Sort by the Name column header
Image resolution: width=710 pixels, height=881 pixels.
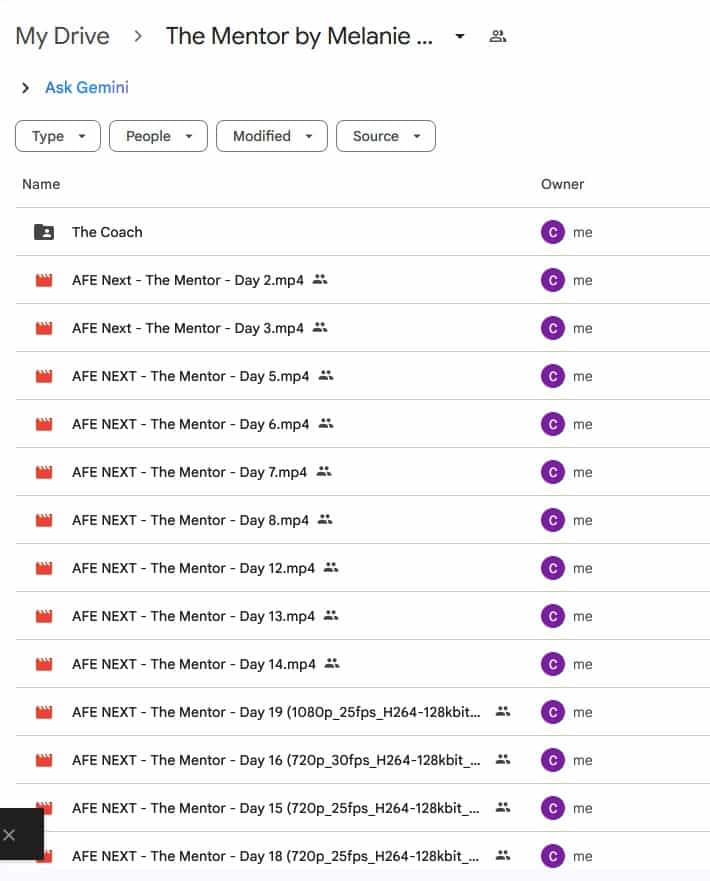point(41,184)
